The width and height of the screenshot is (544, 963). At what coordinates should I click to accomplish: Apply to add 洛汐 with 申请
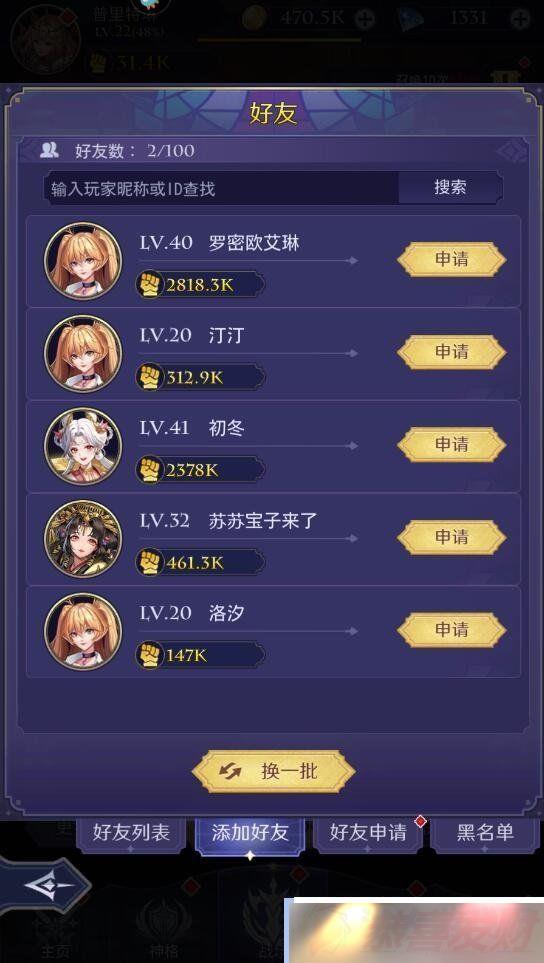click(452, 630)
